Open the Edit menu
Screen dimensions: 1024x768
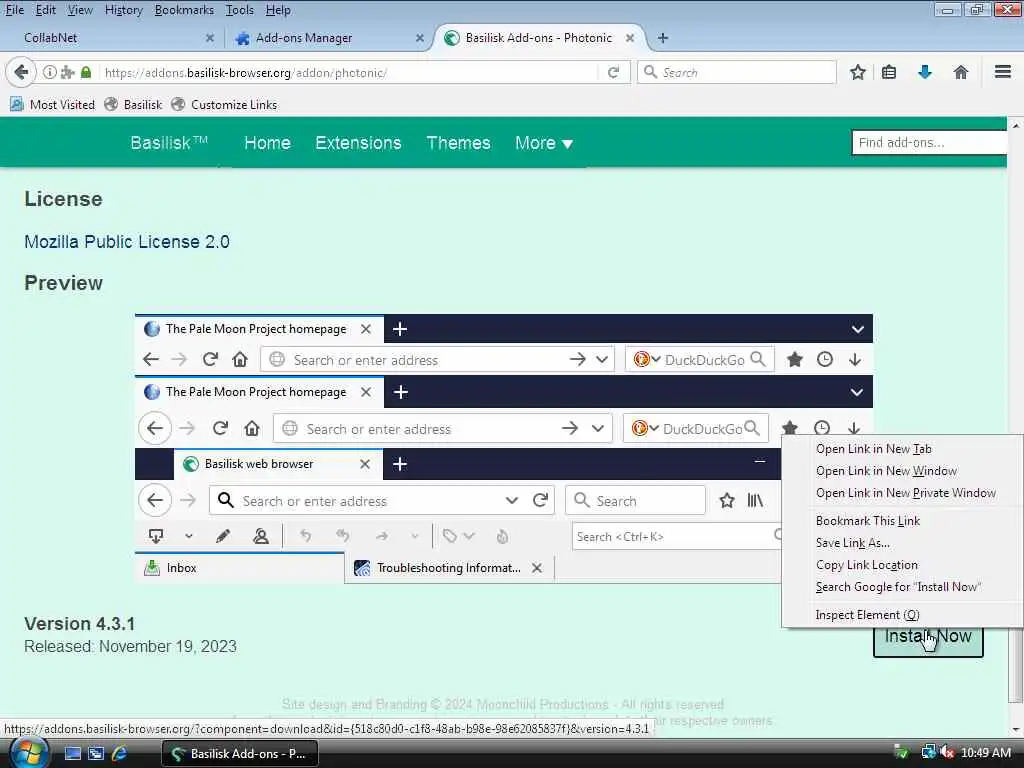(45, 10)
